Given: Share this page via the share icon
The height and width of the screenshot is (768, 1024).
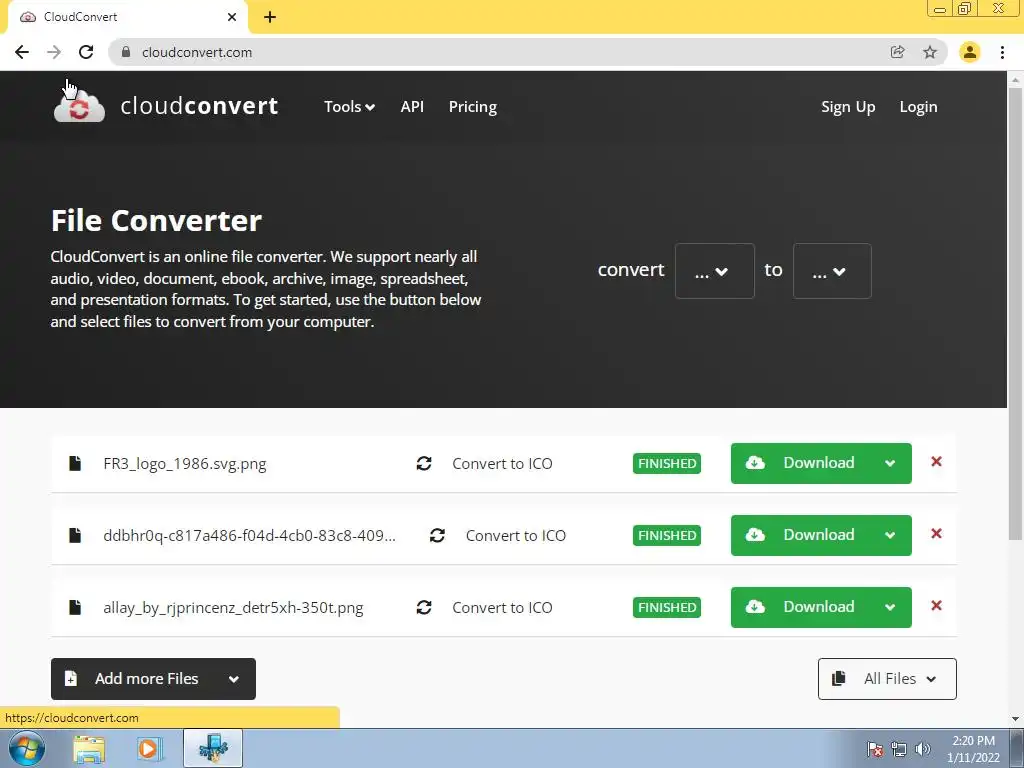Looking at the screenshot, I should click(897, 52).
